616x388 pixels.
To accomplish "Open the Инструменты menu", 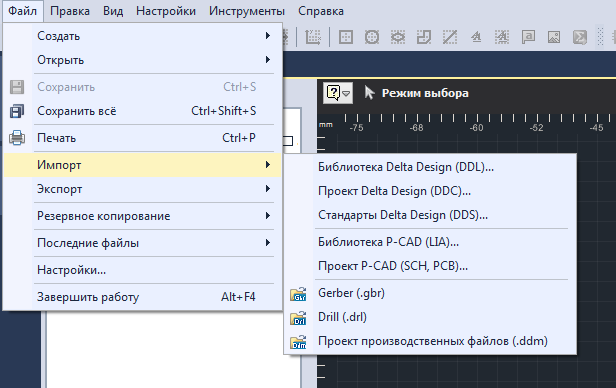I will click(247, 11).
